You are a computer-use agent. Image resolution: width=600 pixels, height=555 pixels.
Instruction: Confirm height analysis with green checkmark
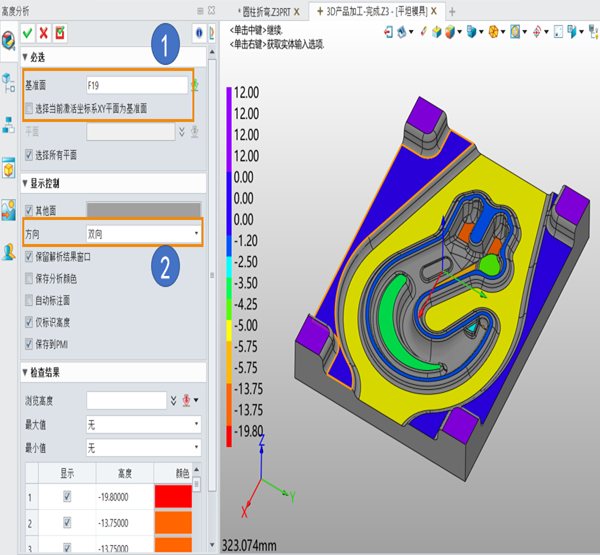[28, 33]
